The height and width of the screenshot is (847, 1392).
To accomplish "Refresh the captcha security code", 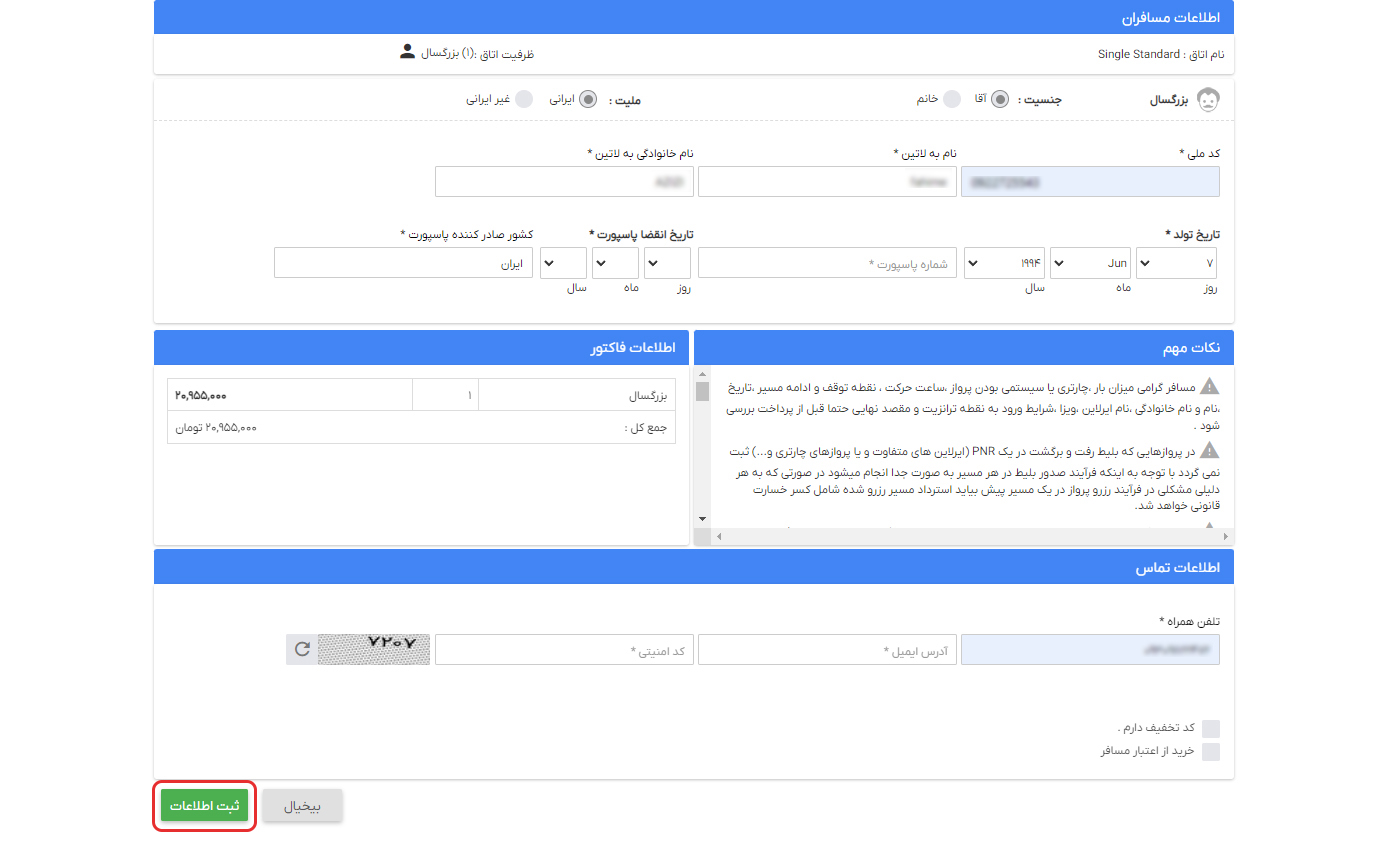I will [x=300, y=649].
